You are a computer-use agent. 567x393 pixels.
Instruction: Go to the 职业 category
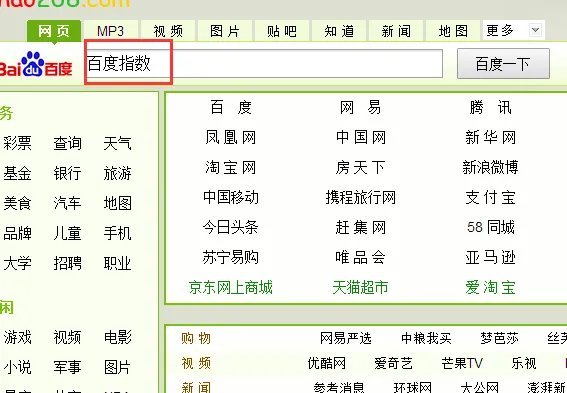click(x=117, y=263)
